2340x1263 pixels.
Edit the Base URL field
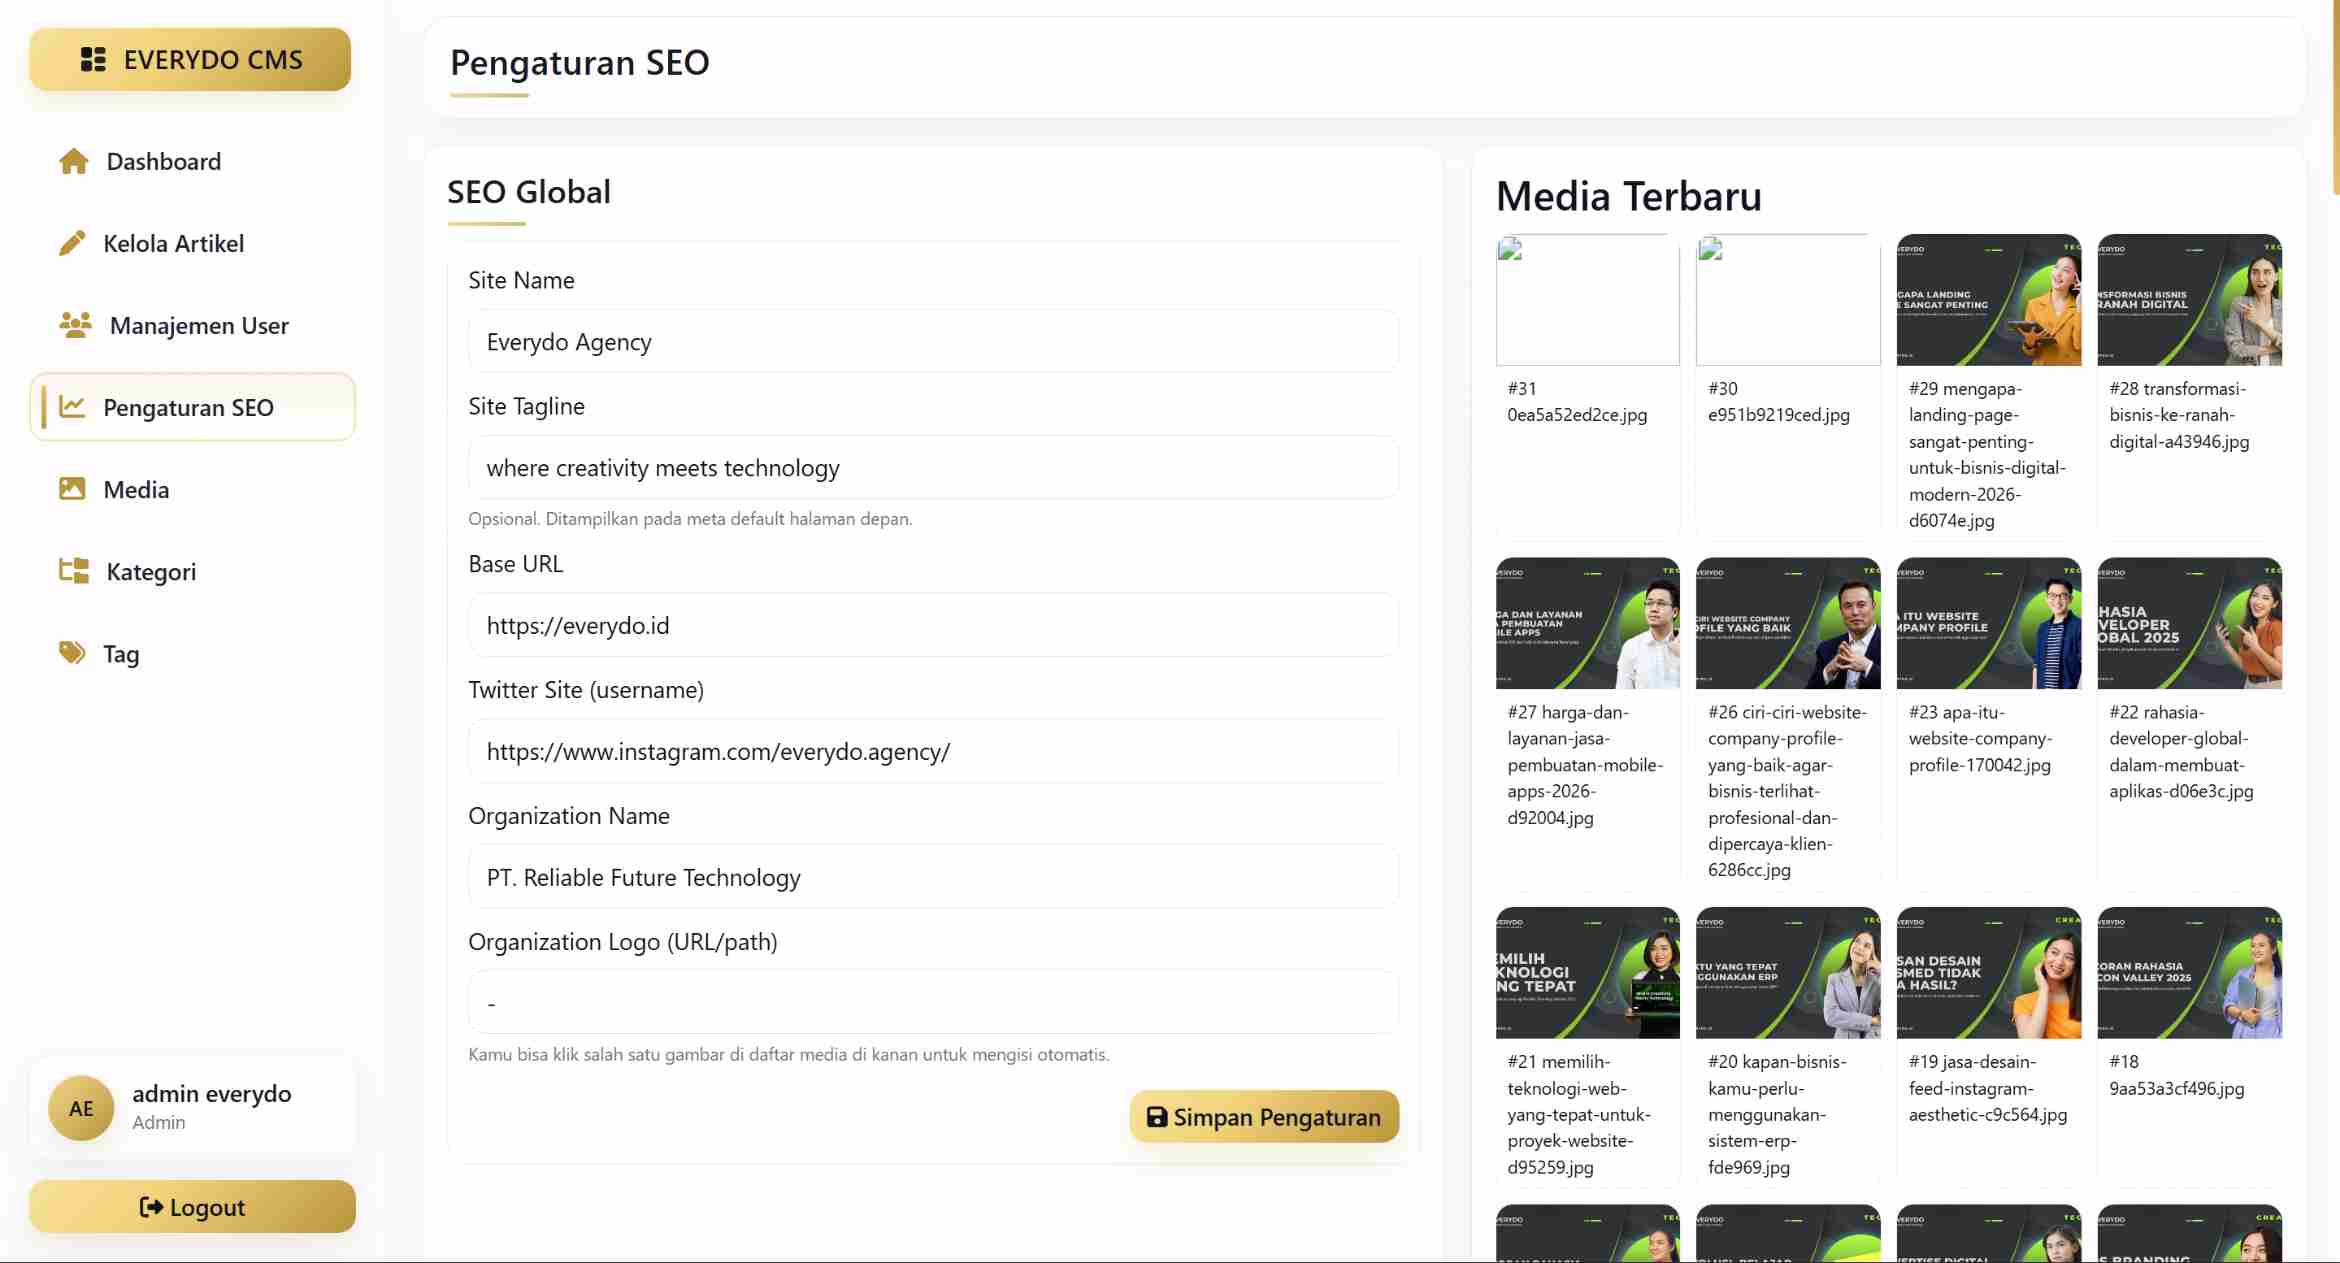[933, 626]
